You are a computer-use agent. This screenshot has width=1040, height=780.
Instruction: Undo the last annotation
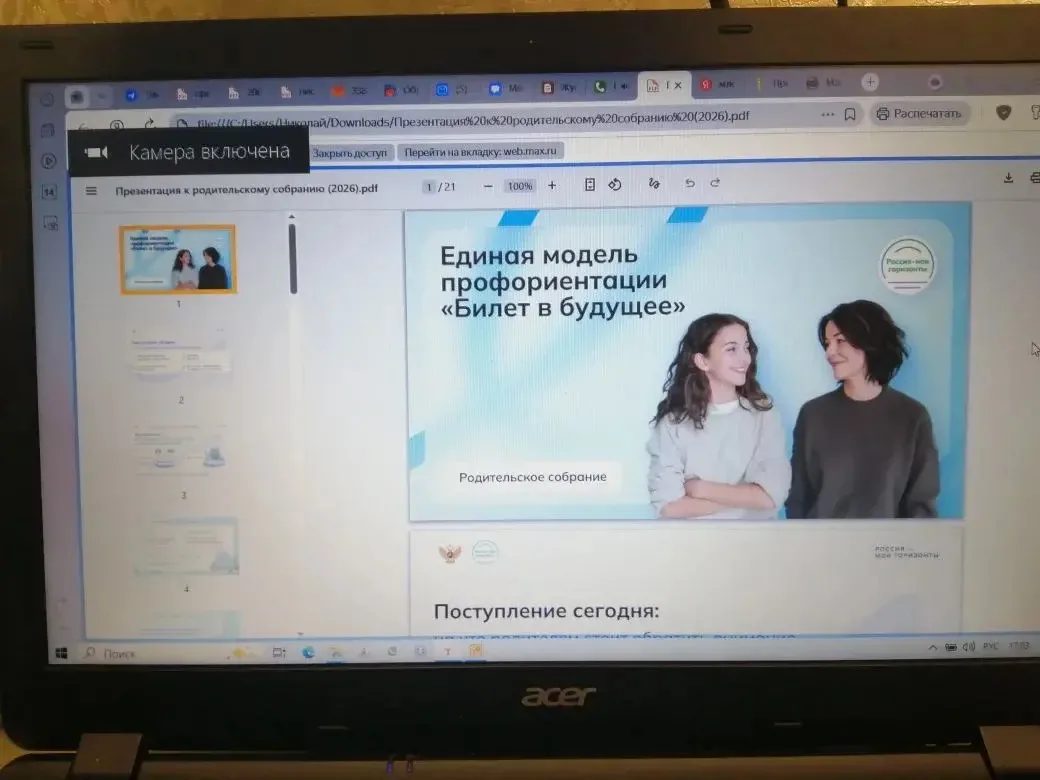tap(690, 183)
